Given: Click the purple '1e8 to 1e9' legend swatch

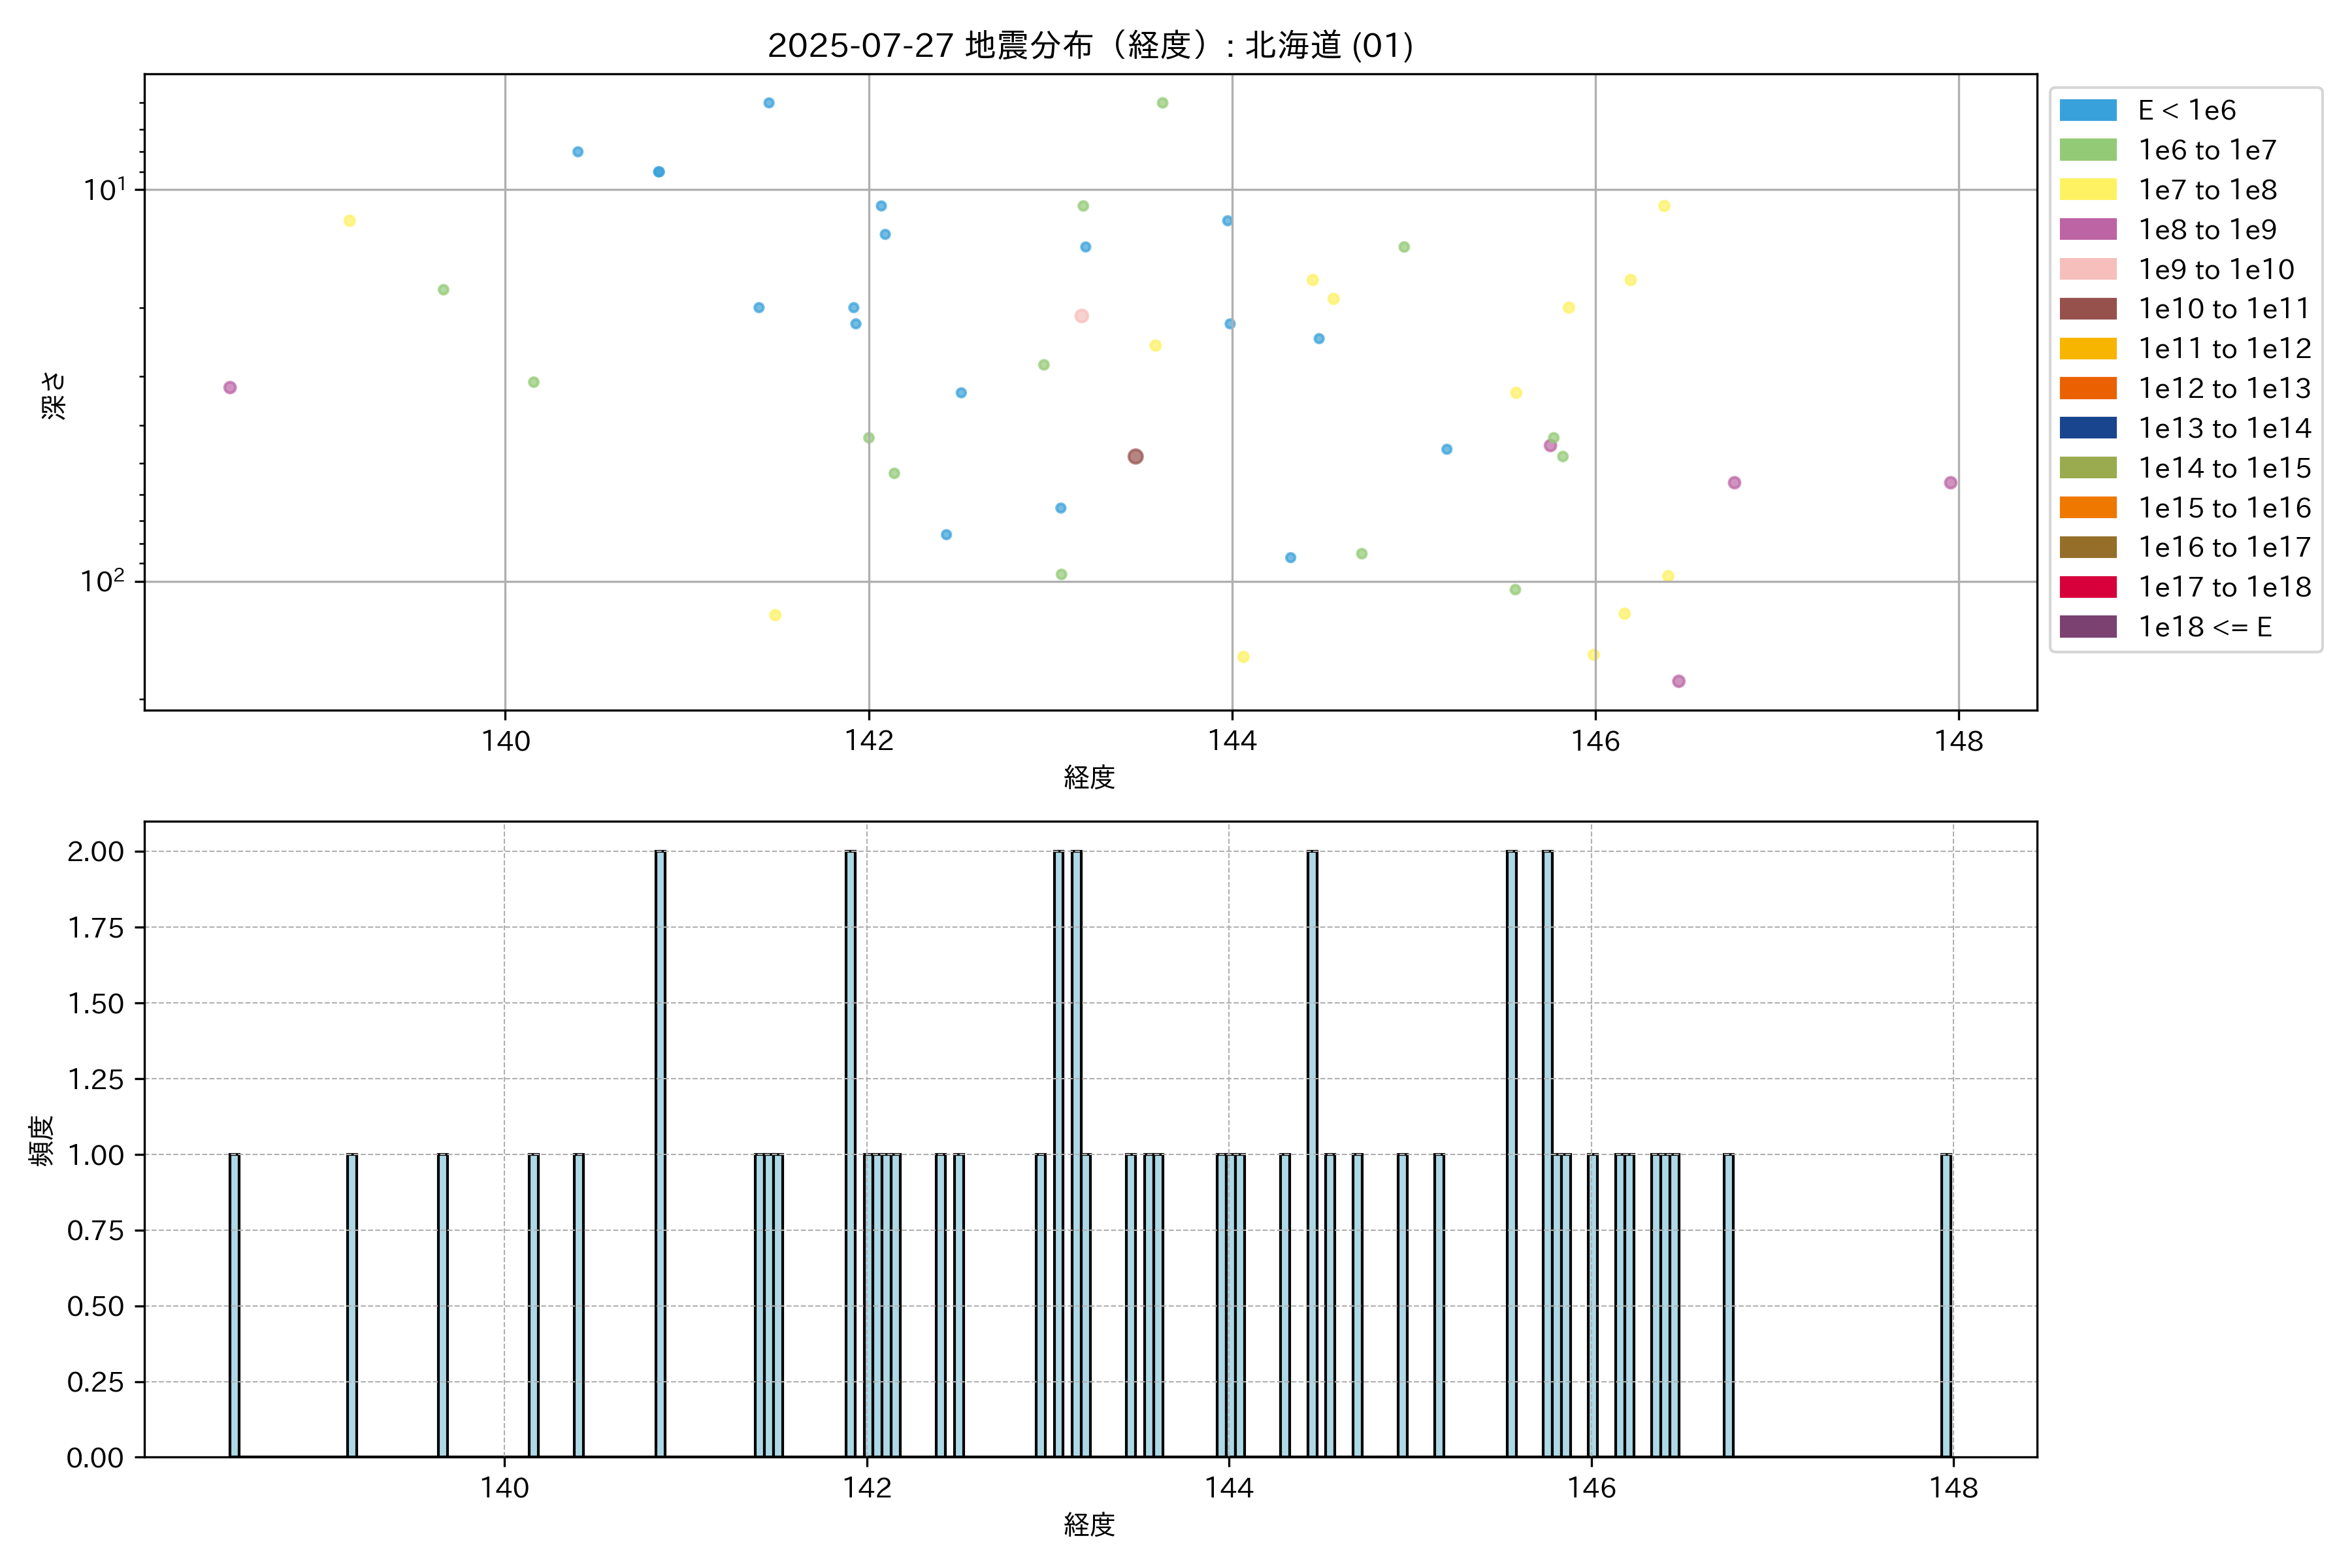Looking at the screenshot, I should click(2088, 229).
